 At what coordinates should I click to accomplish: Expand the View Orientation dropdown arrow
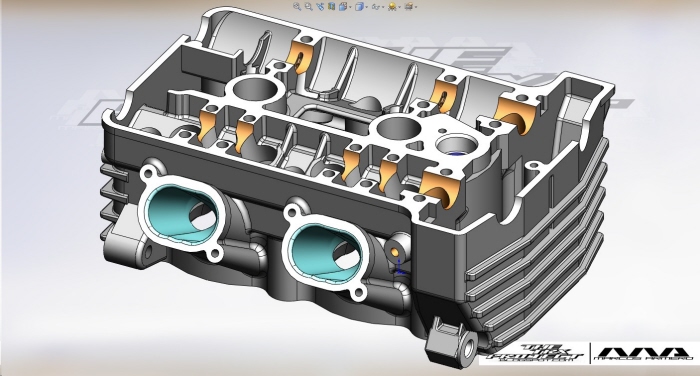pyautogui.click(x=350, y=7)
